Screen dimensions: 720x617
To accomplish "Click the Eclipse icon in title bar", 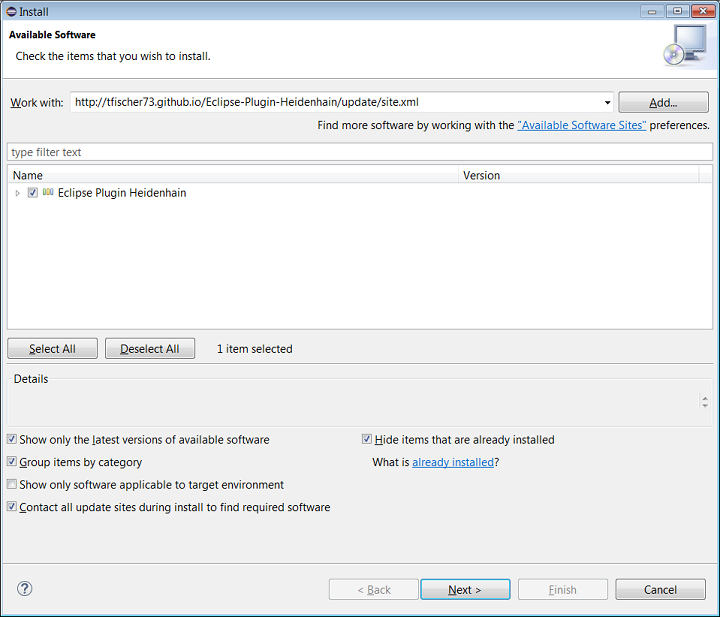I will [11, 11].
